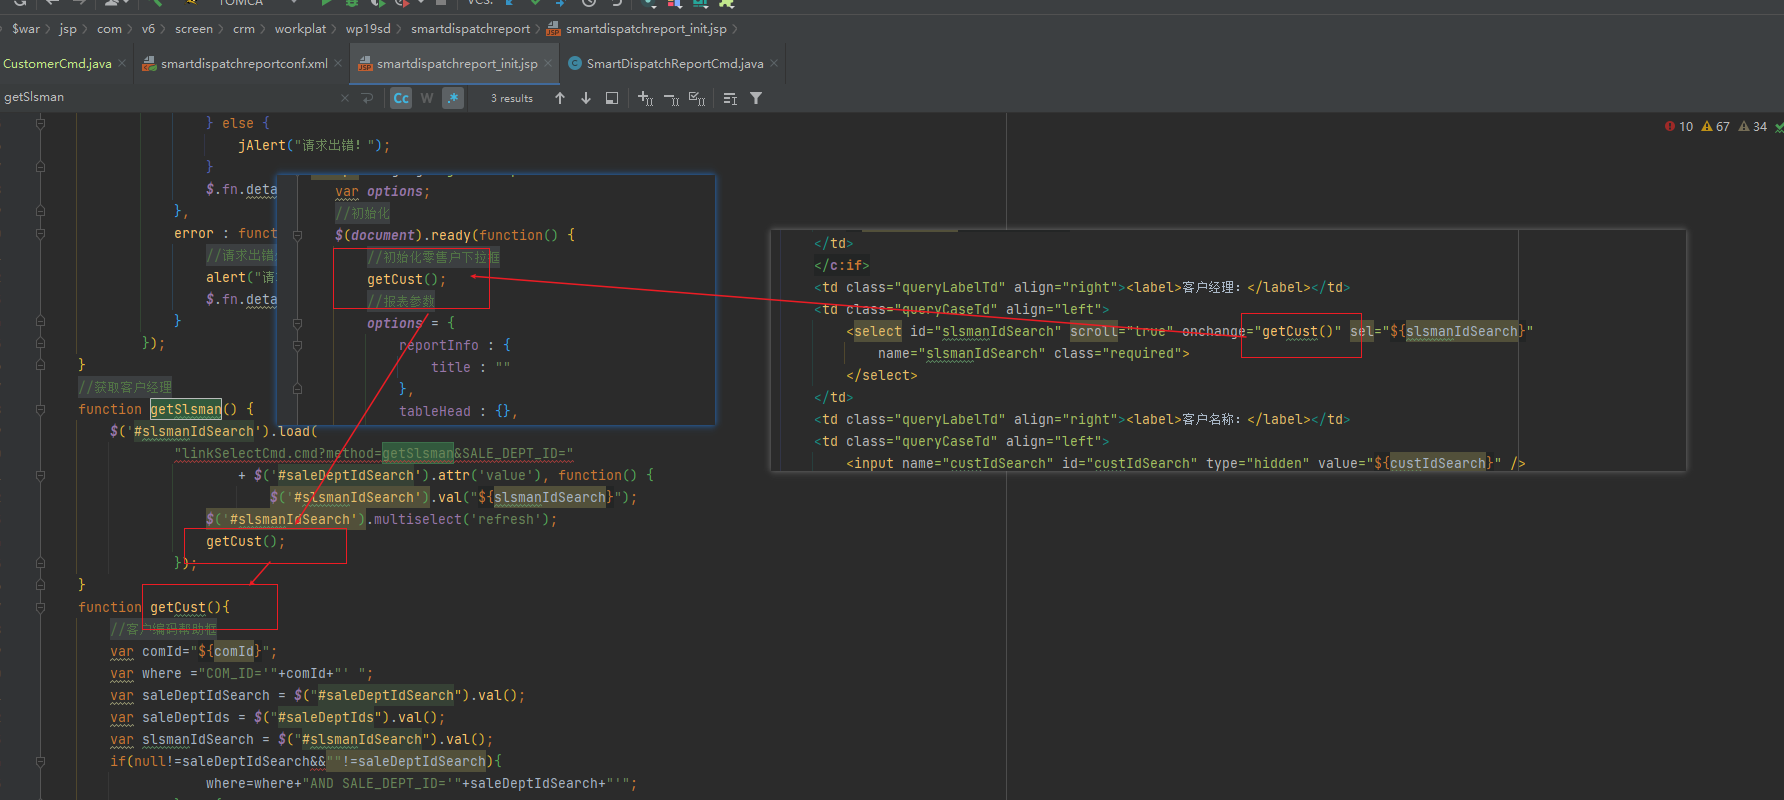
Task: Clear the getSlsman search text
Action: 345,98
